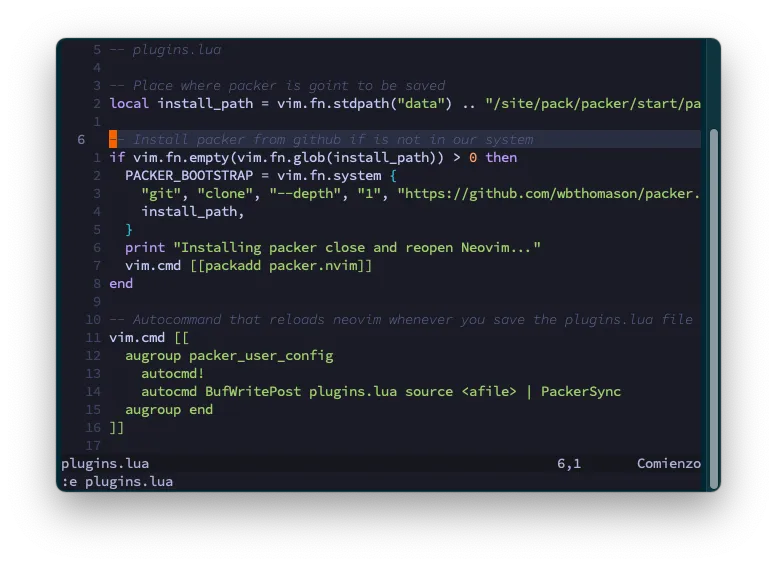The height and width of the screenshot is (566, 777).
Task: Click '[[packadd packer.nvim]]' text
Action: pyautogui.click(x=281, y=266)
